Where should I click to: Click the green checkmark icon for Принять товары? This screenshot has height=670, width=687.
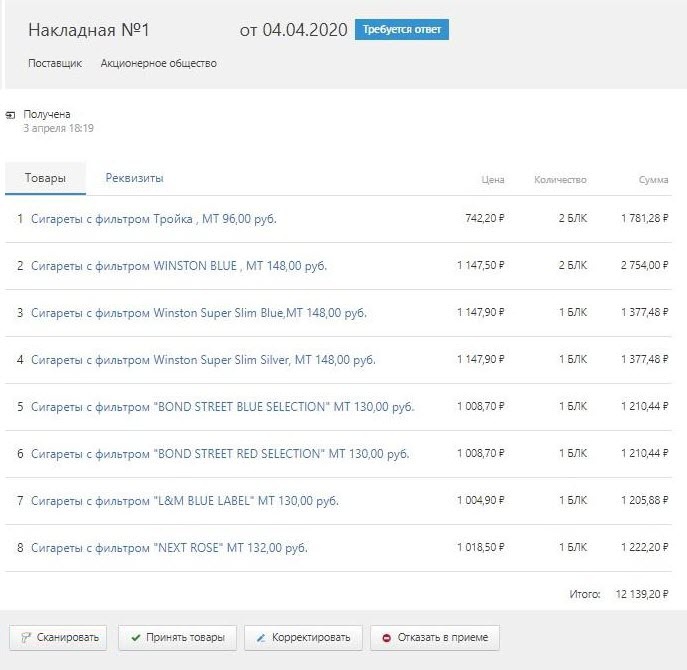pos(136,638)
